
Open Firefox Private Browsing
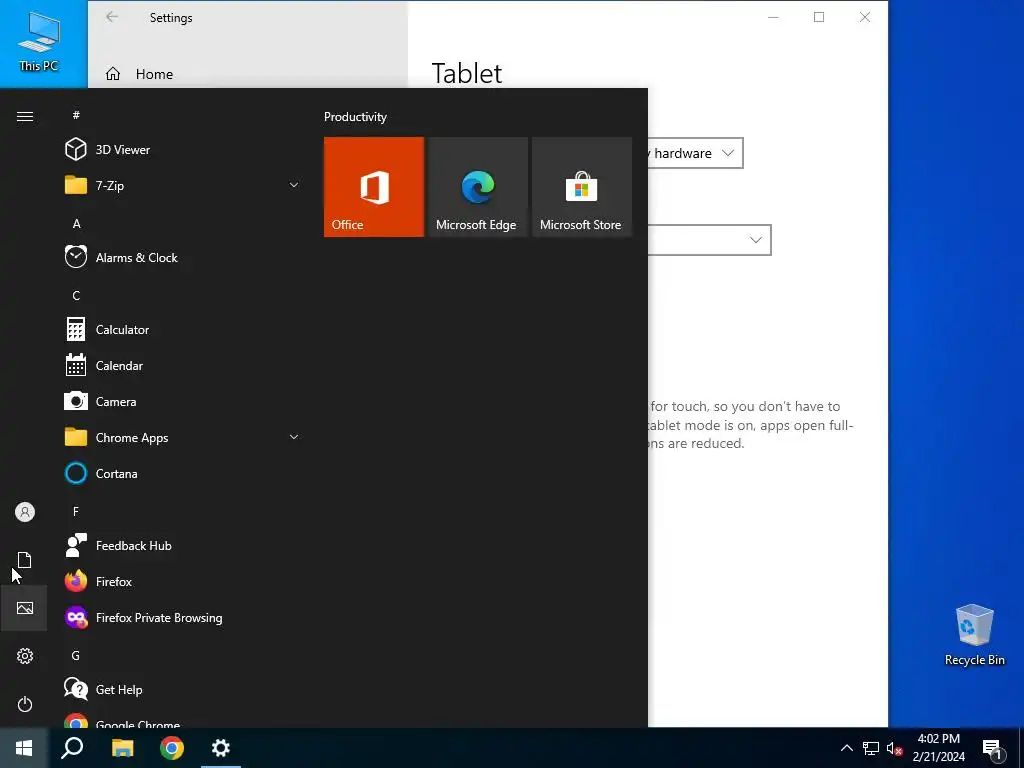[x=183, y=617]
